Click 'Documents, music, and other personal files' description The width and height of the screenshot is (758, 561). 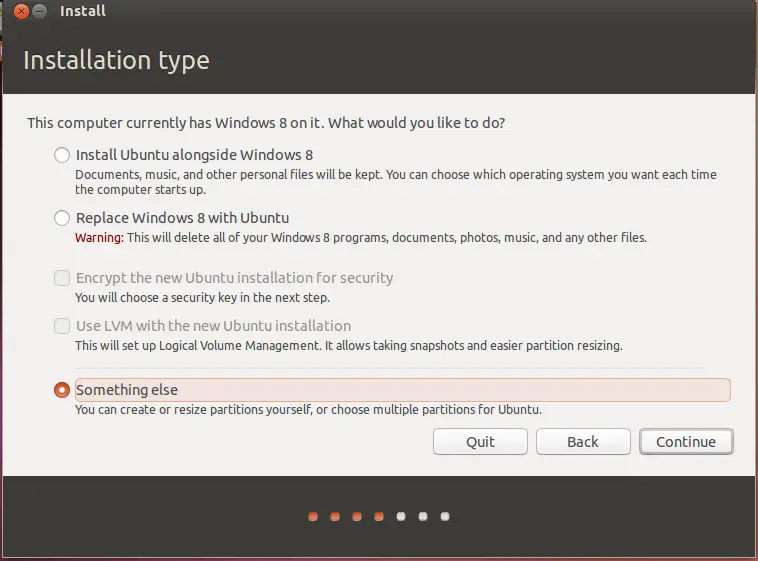pos(395,182)
